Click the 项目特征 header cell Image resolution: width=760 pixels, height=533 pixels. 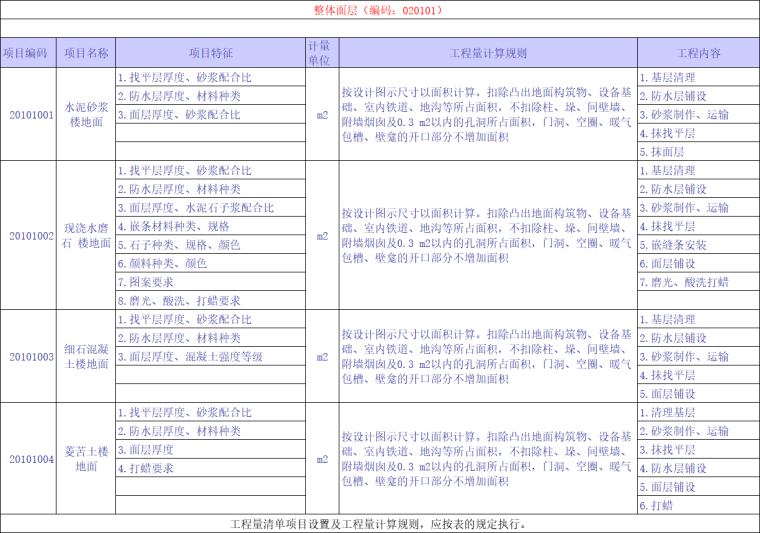(x=210, y=53)
